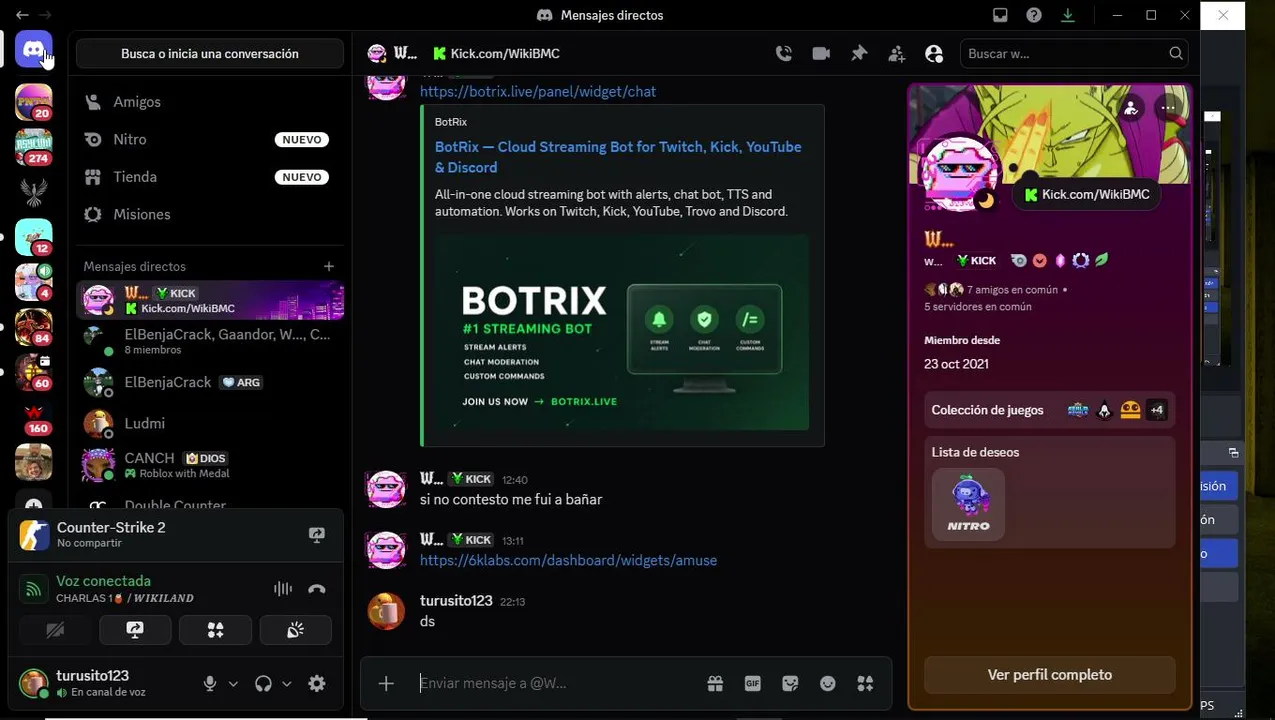Viewport: 1275px width, 720px height.
Task: Select the Kick.com/WikiBMC conversation in DM list
Action: coord(210,300)
